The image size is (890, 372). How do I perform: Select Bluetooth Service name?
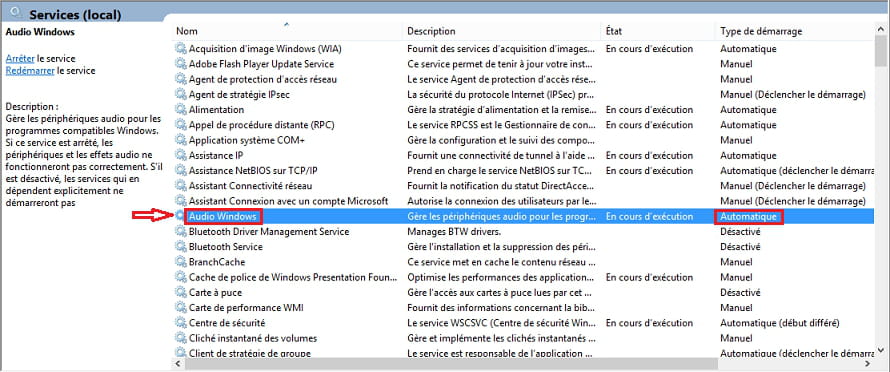coord(226,246)
